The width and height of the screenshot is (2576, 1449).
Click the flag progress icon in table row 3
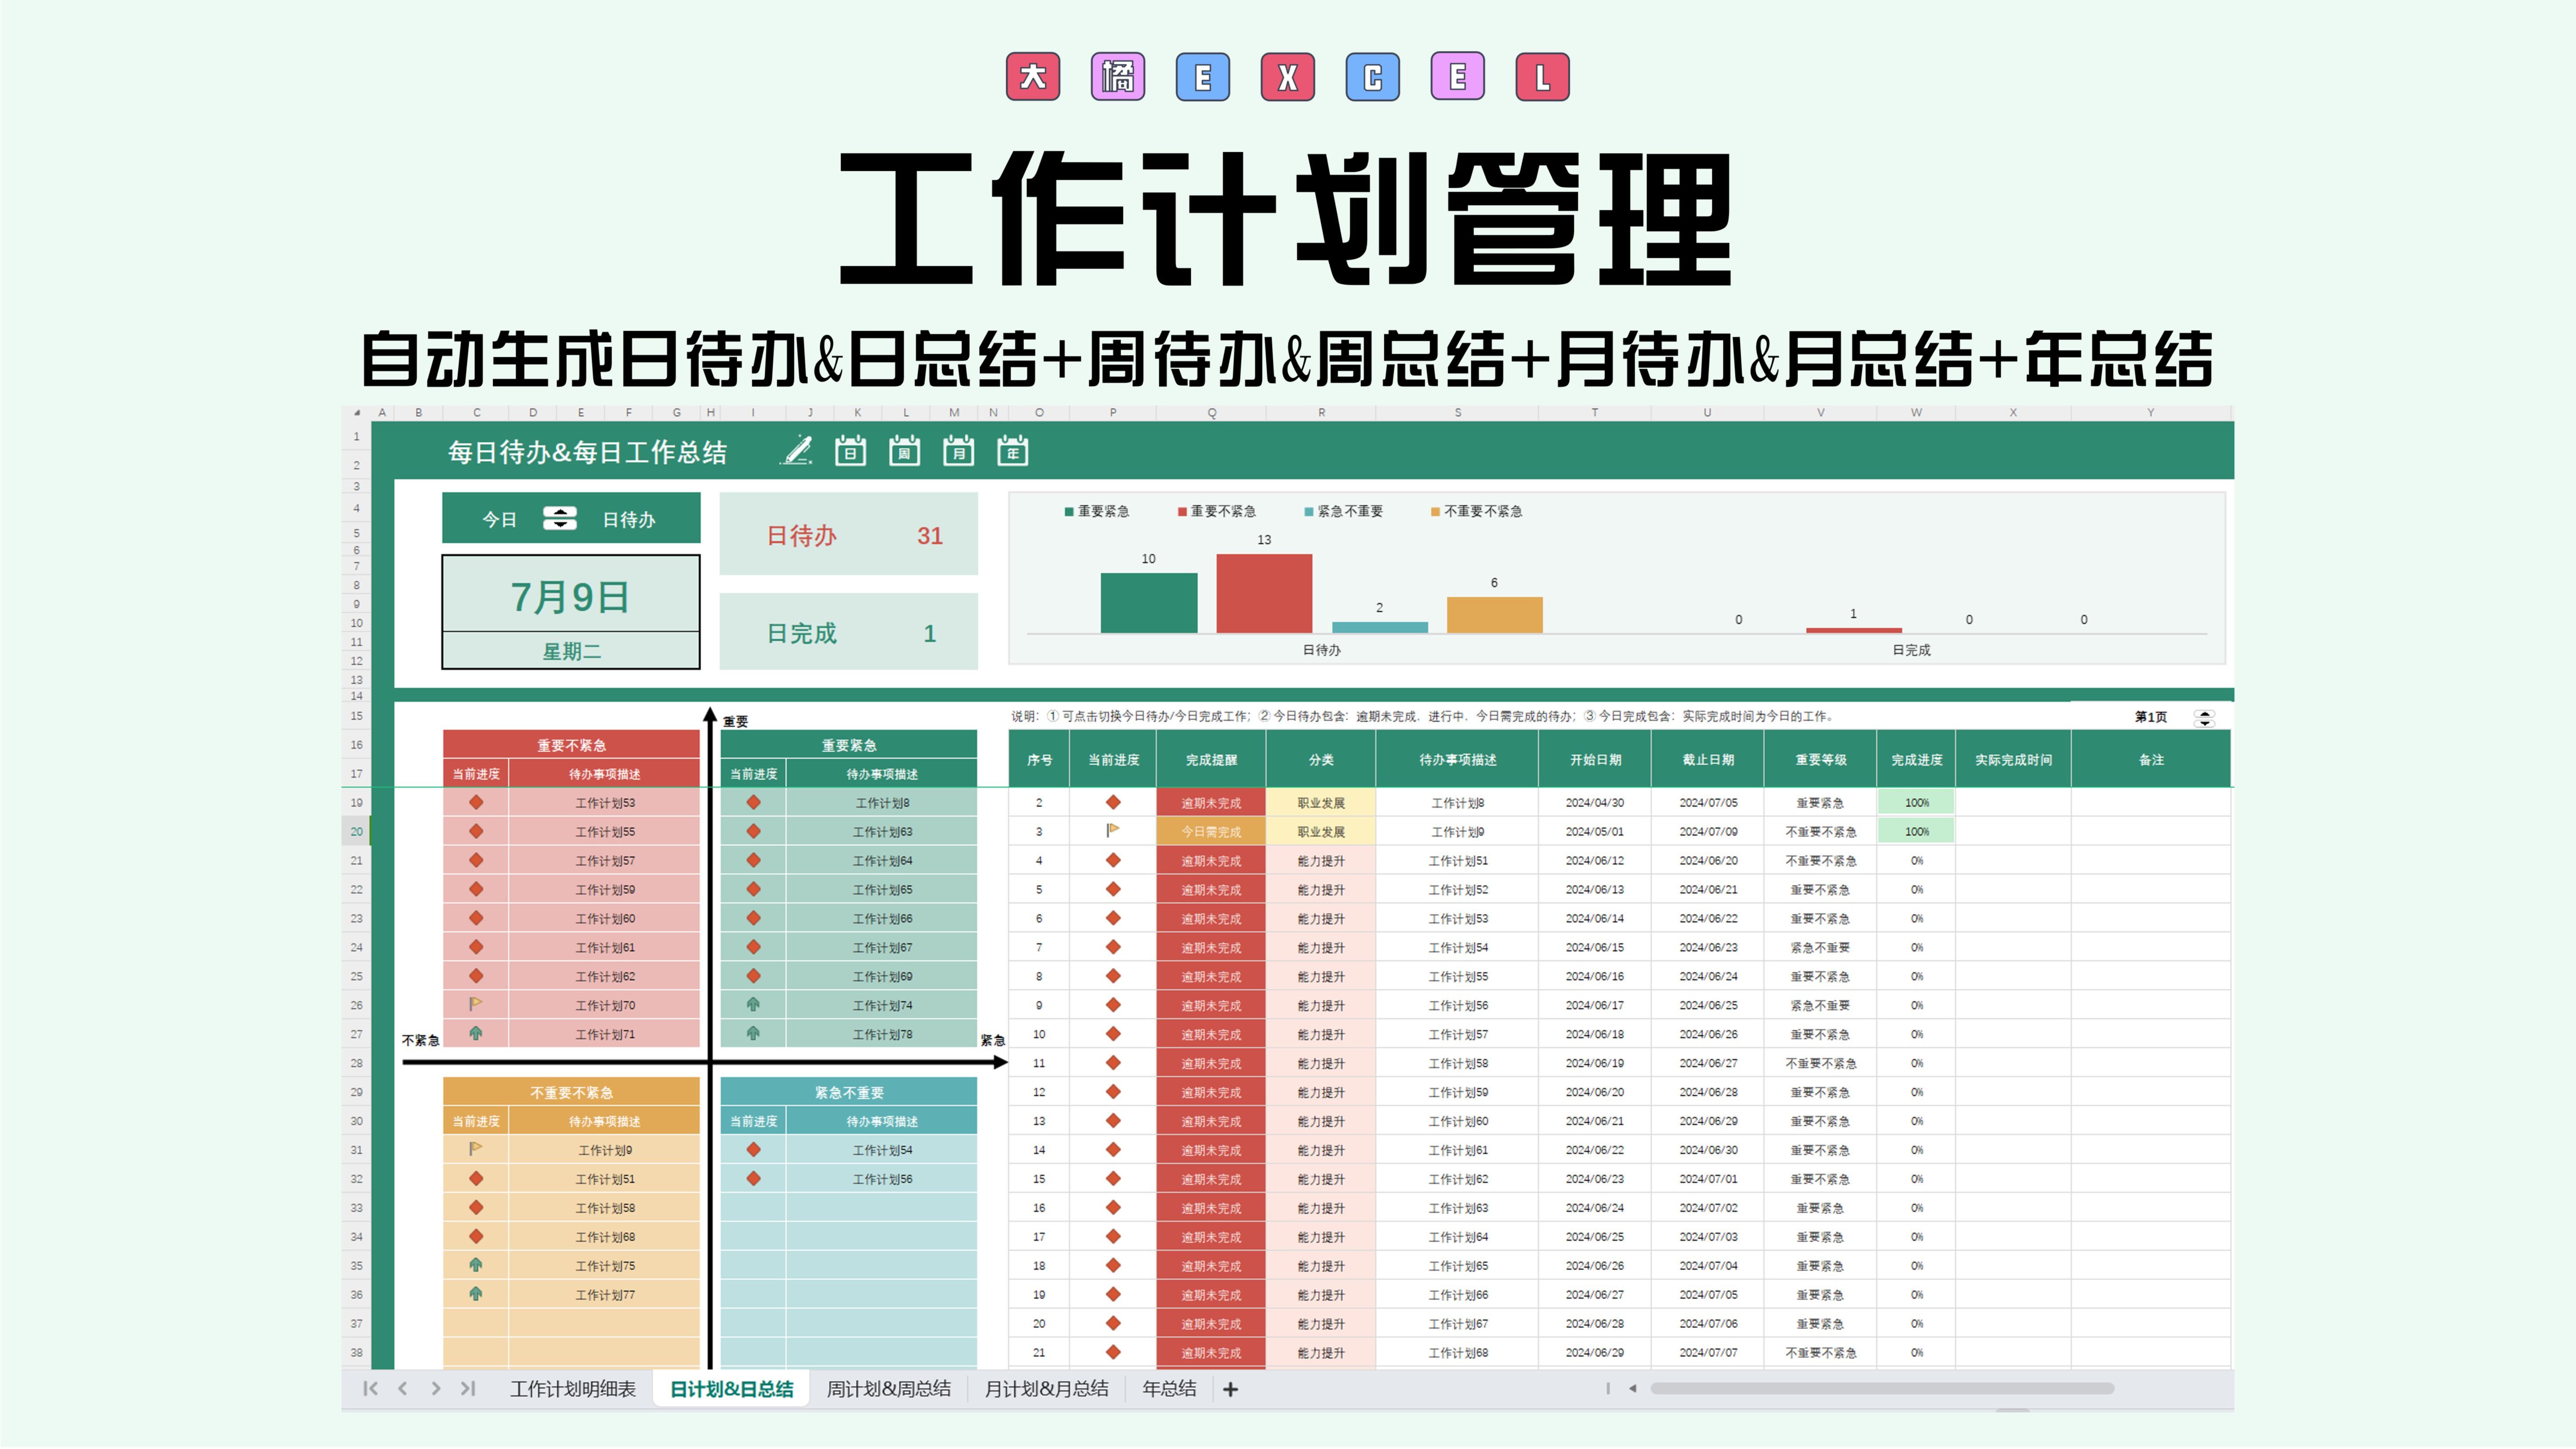(x=1113, y=830)
